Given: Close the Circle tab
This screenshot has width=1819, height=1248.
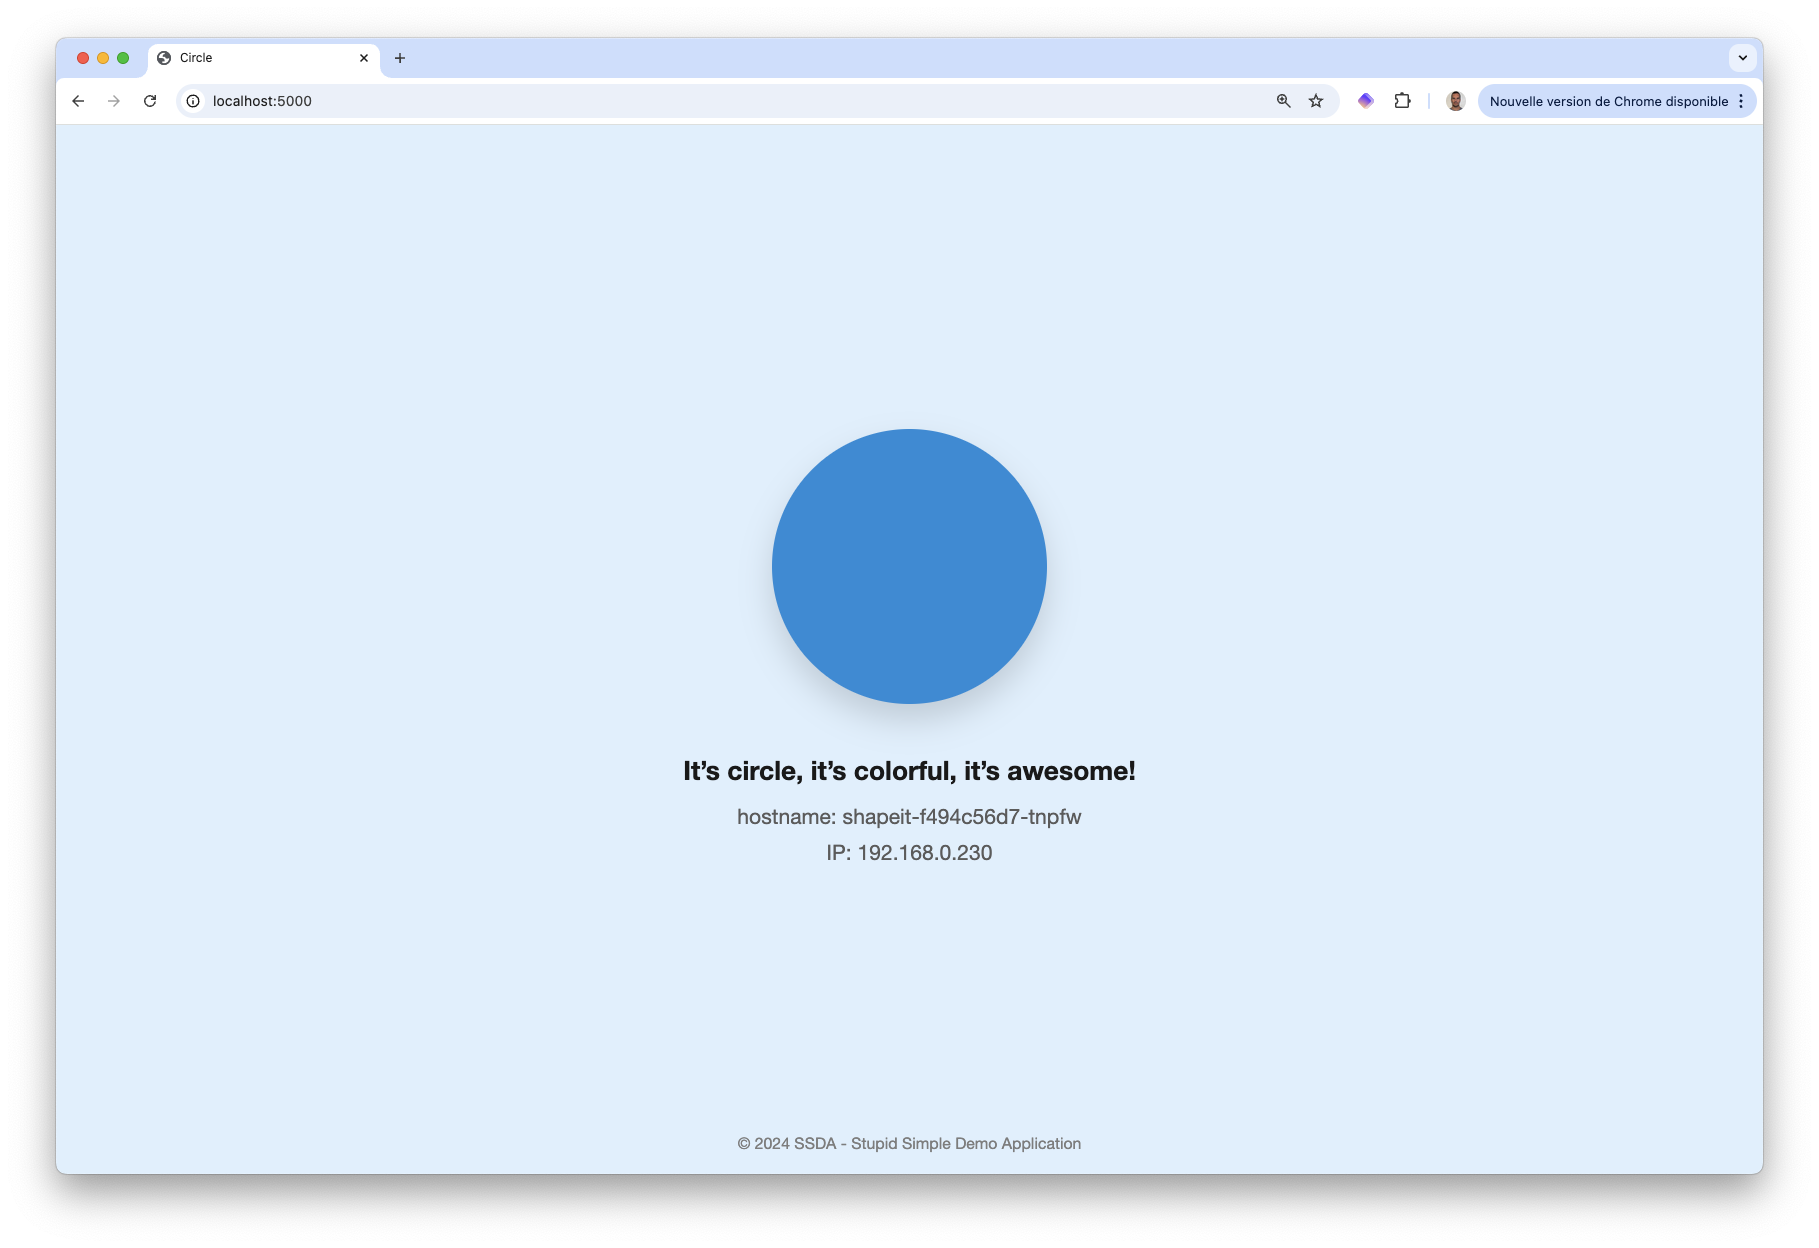Looking at the screenshot, I should (x=364, y=58).
